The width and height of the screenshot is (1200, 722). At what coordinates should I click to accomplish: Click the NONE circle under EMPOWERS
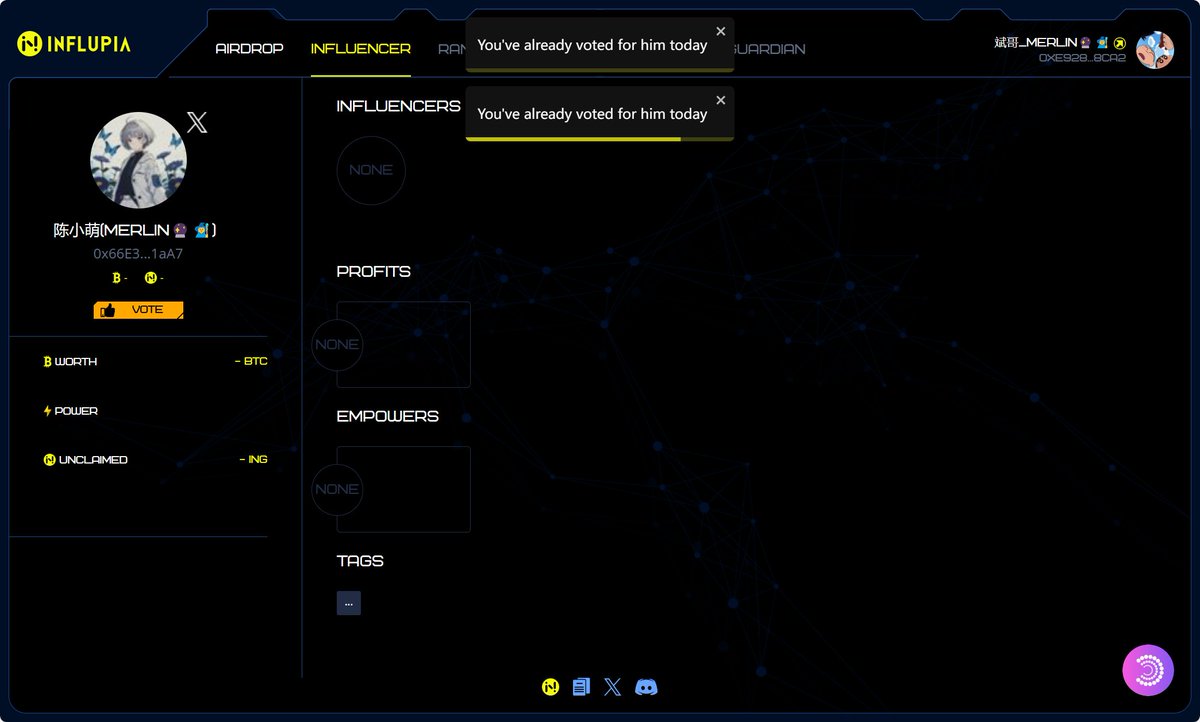(337, 490)
